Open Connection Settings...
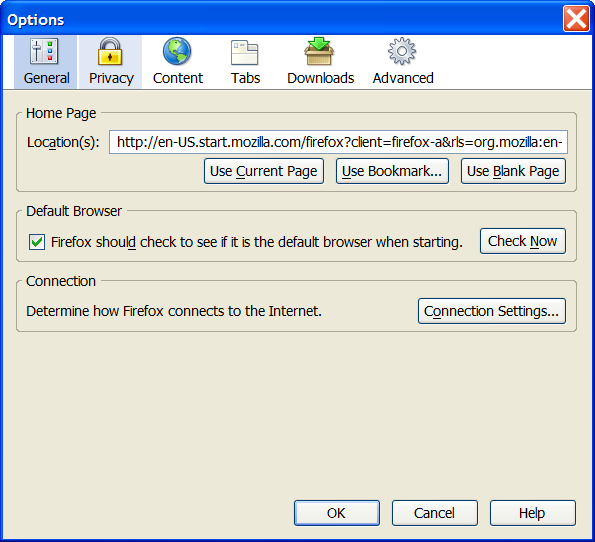The image size is (595, 542). tap(492, 311)
